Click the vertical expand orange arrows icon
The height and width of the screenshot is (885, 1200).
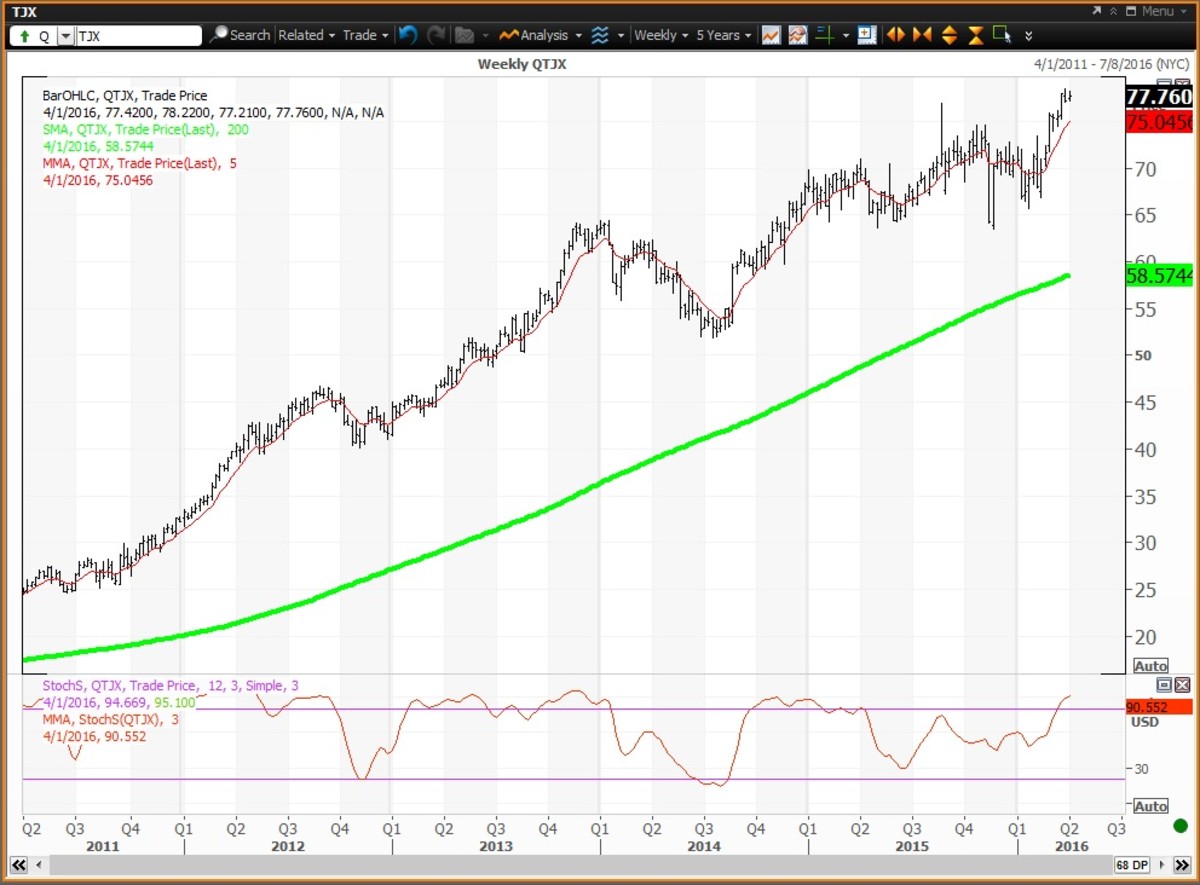coord(949,35)
